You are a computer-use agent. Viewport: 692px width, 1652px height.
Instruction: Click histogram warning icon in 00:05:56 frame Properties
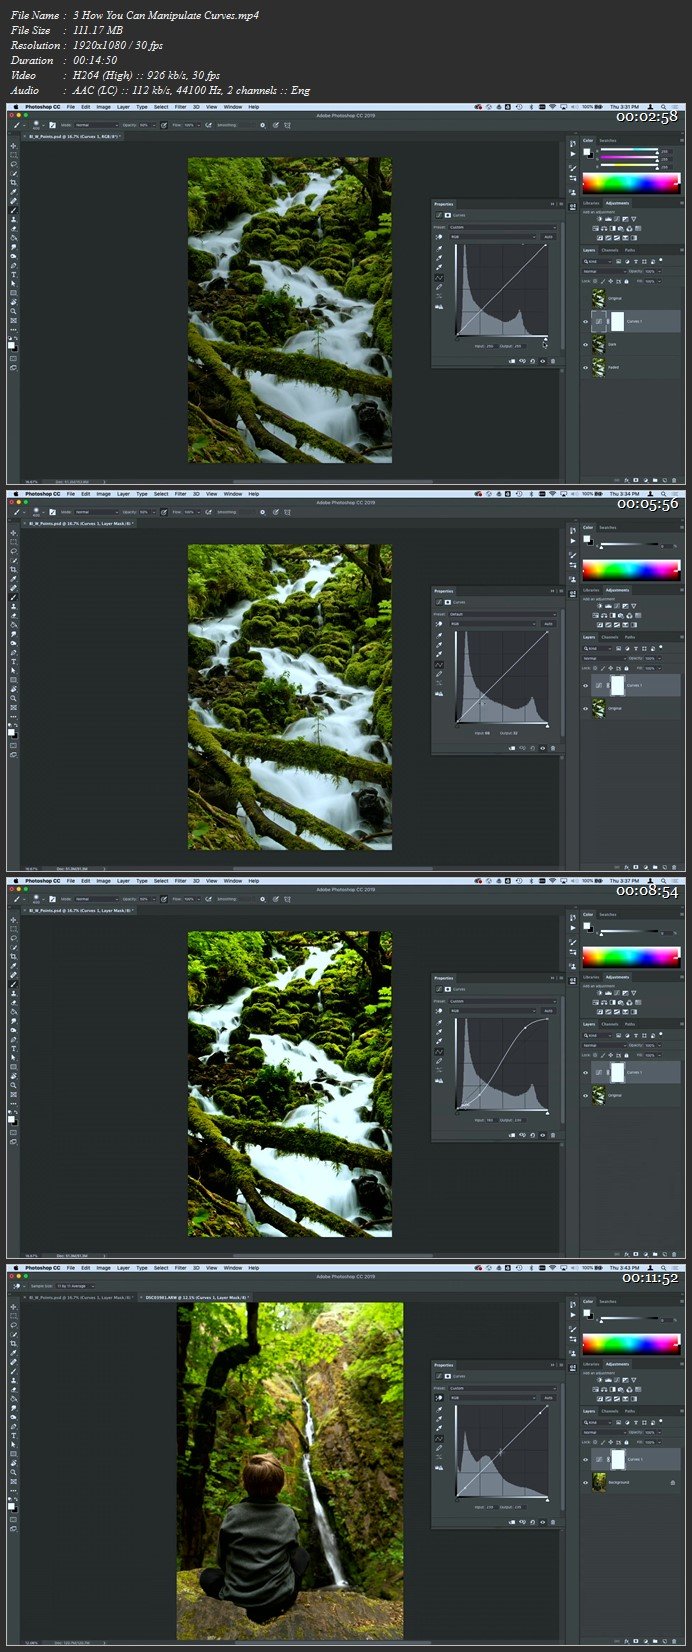[439, 693]
